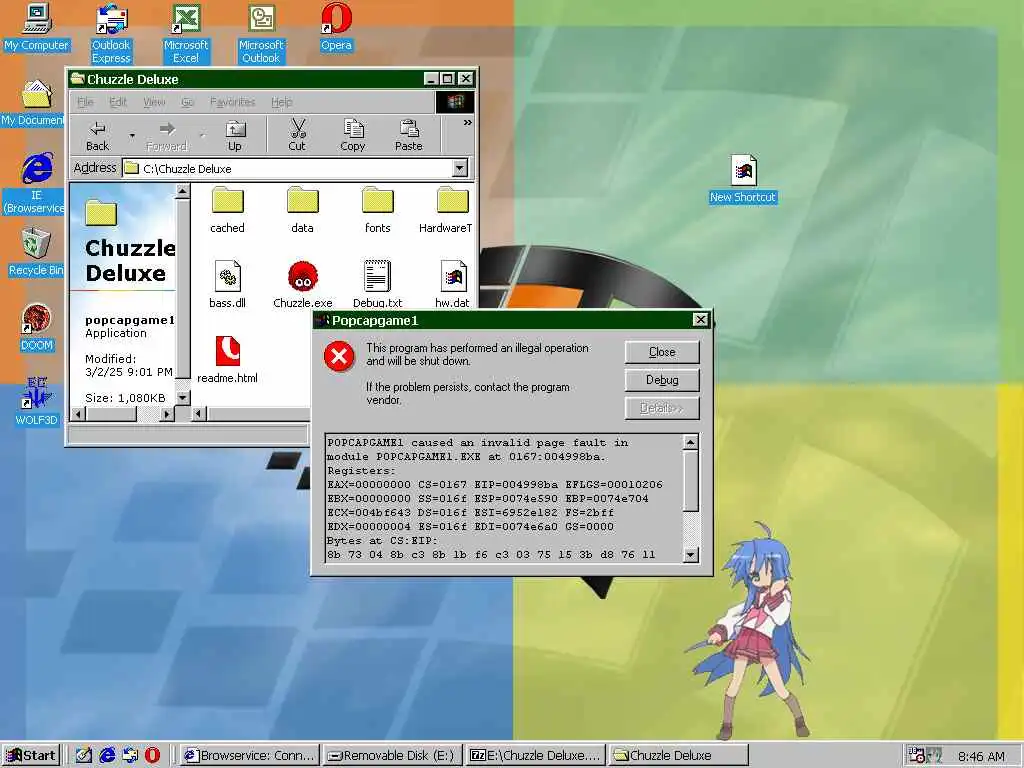Open the Help menu

pos(281,102)
